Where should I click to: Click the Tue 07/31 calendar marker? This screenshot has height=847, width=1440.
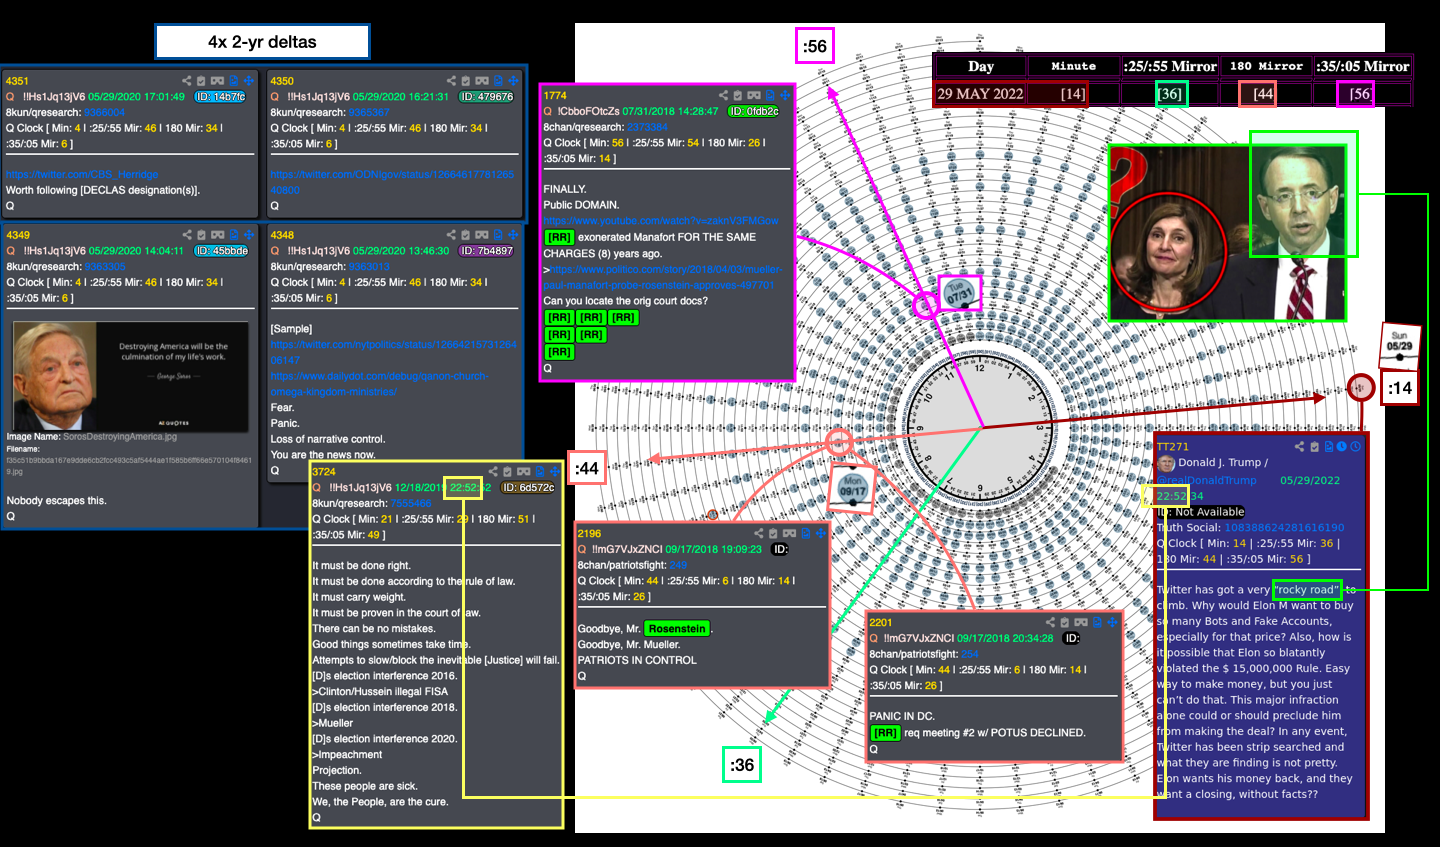pyautogui.click(x=958, y=293)
